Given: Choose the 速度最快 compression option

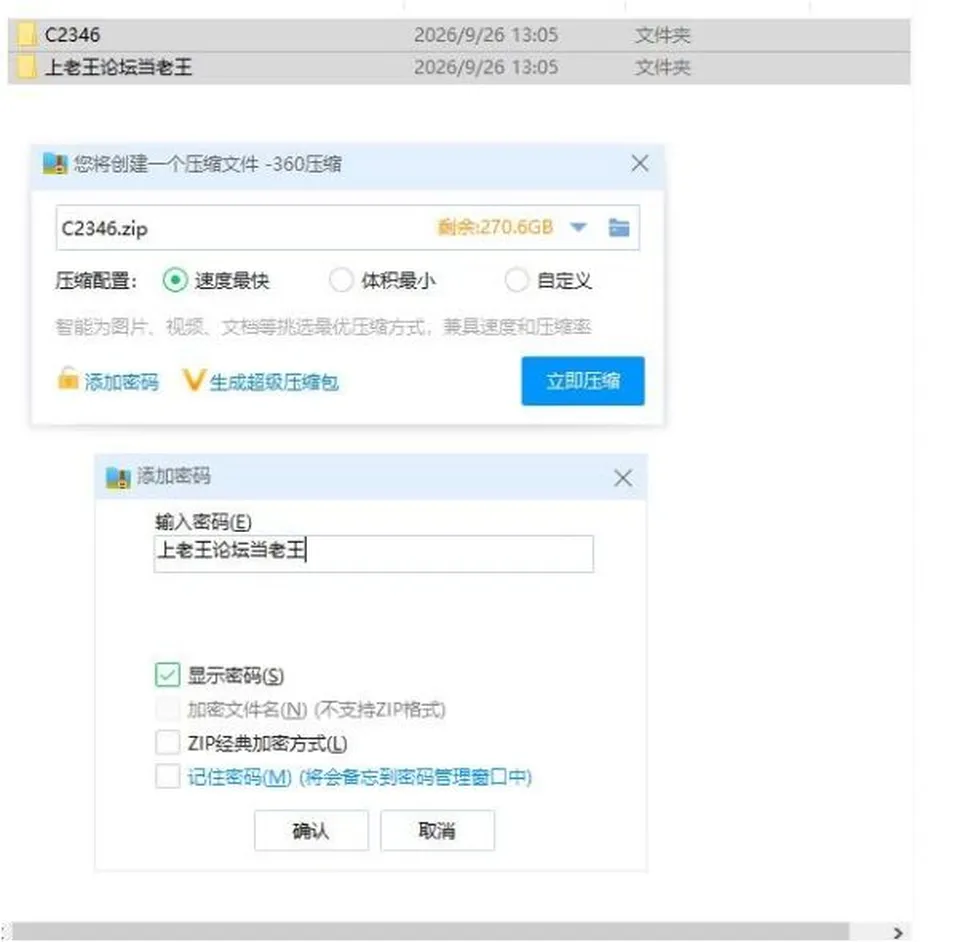Looking at the screenshot, I should [175, 280].
